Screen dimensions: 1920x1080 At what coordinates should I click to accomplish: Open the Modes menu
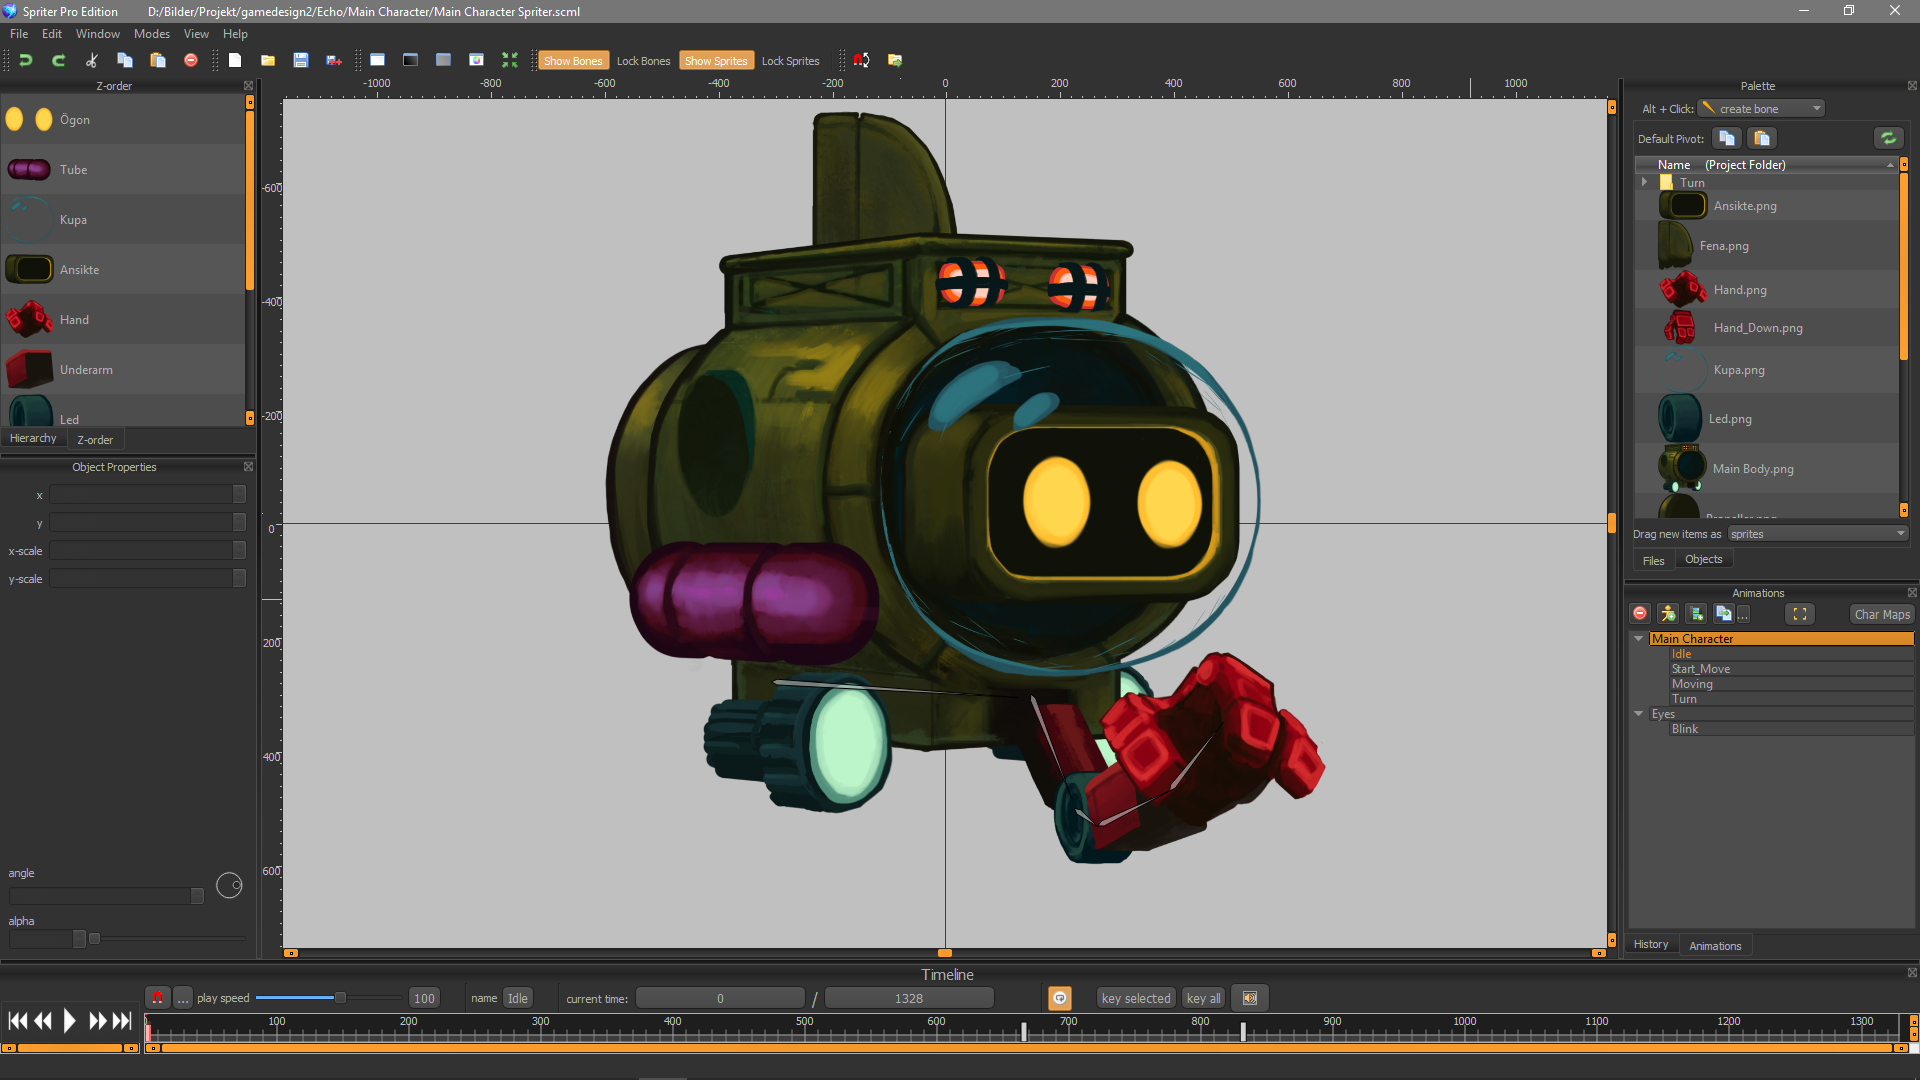click(x=152, y=34)
